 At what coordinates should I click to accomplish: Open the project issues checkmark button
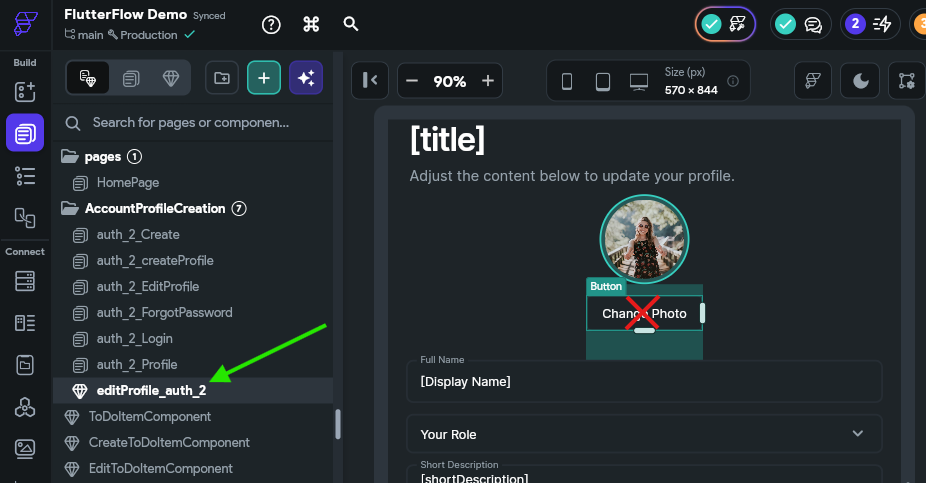click(725, 24)
